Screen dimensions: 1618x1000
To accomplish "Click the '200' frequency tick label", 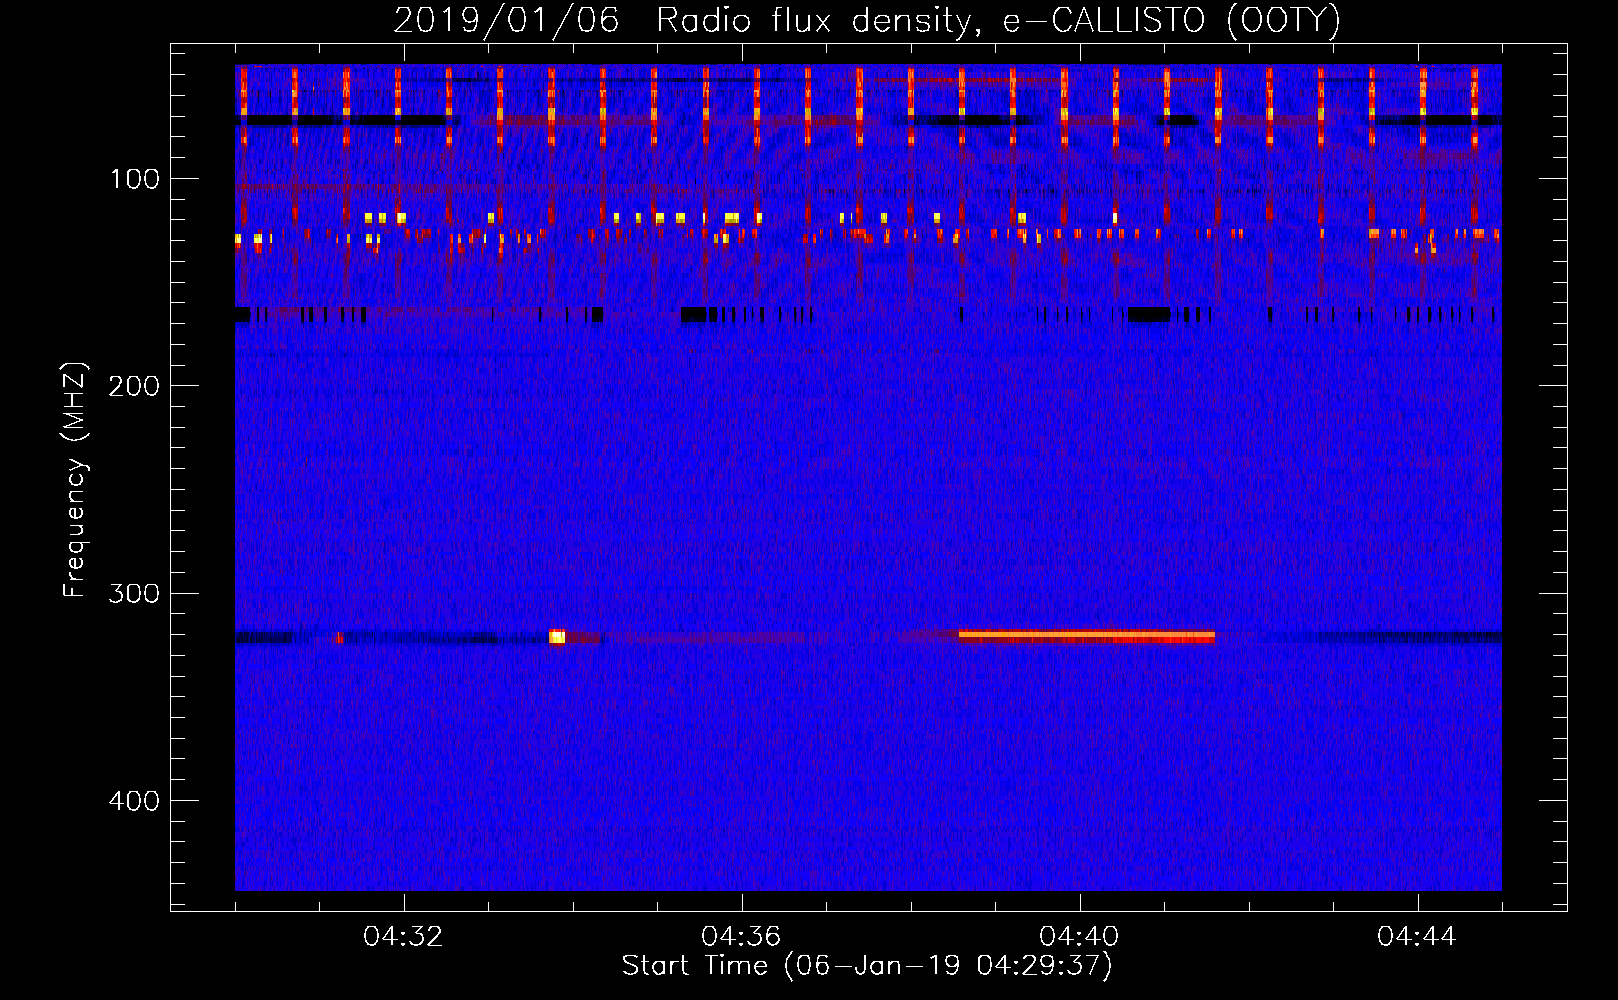I will coord(134,386).
